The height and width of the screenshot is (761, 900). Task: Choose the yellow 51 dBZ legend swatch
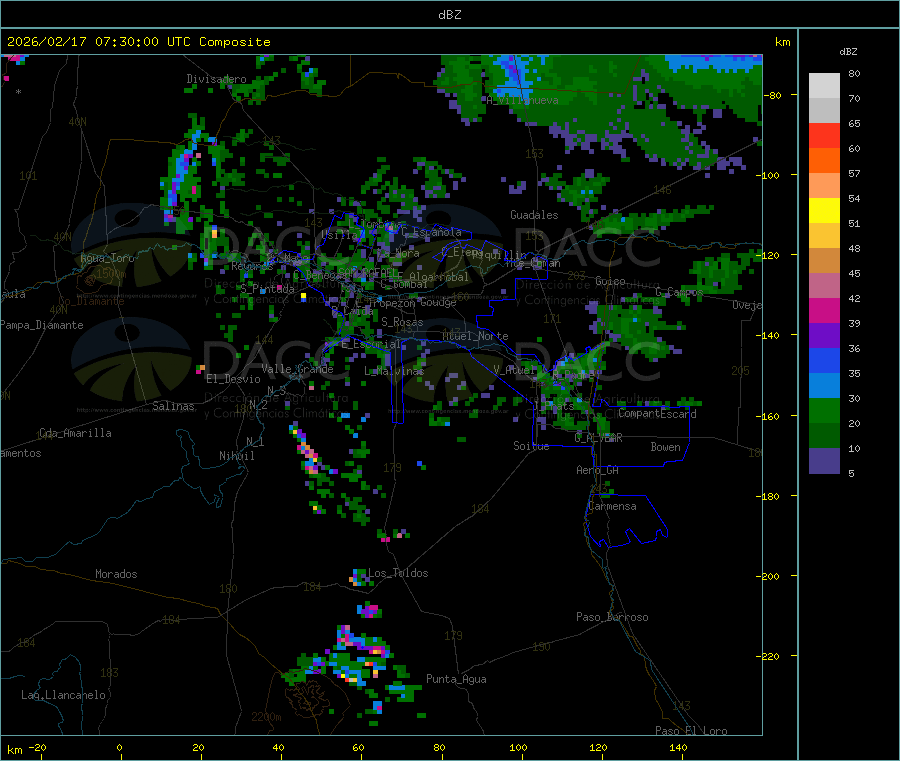pyautogui.click(x=824, y=211)
